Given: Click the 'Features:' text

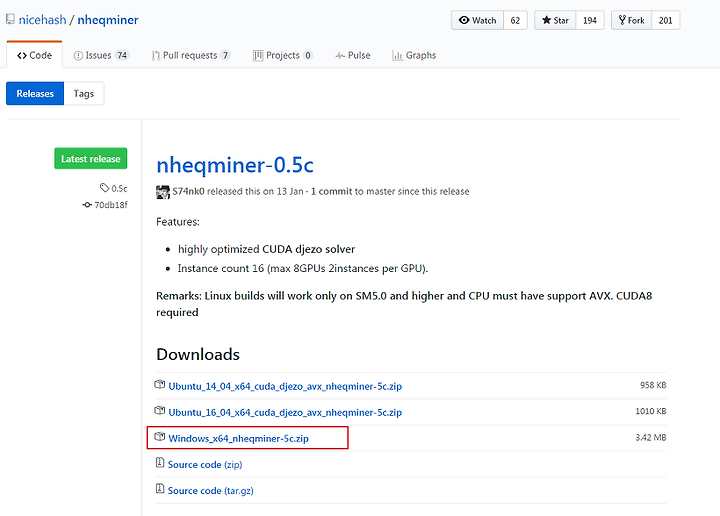Looking at the screenshot, I should point(178,222).
